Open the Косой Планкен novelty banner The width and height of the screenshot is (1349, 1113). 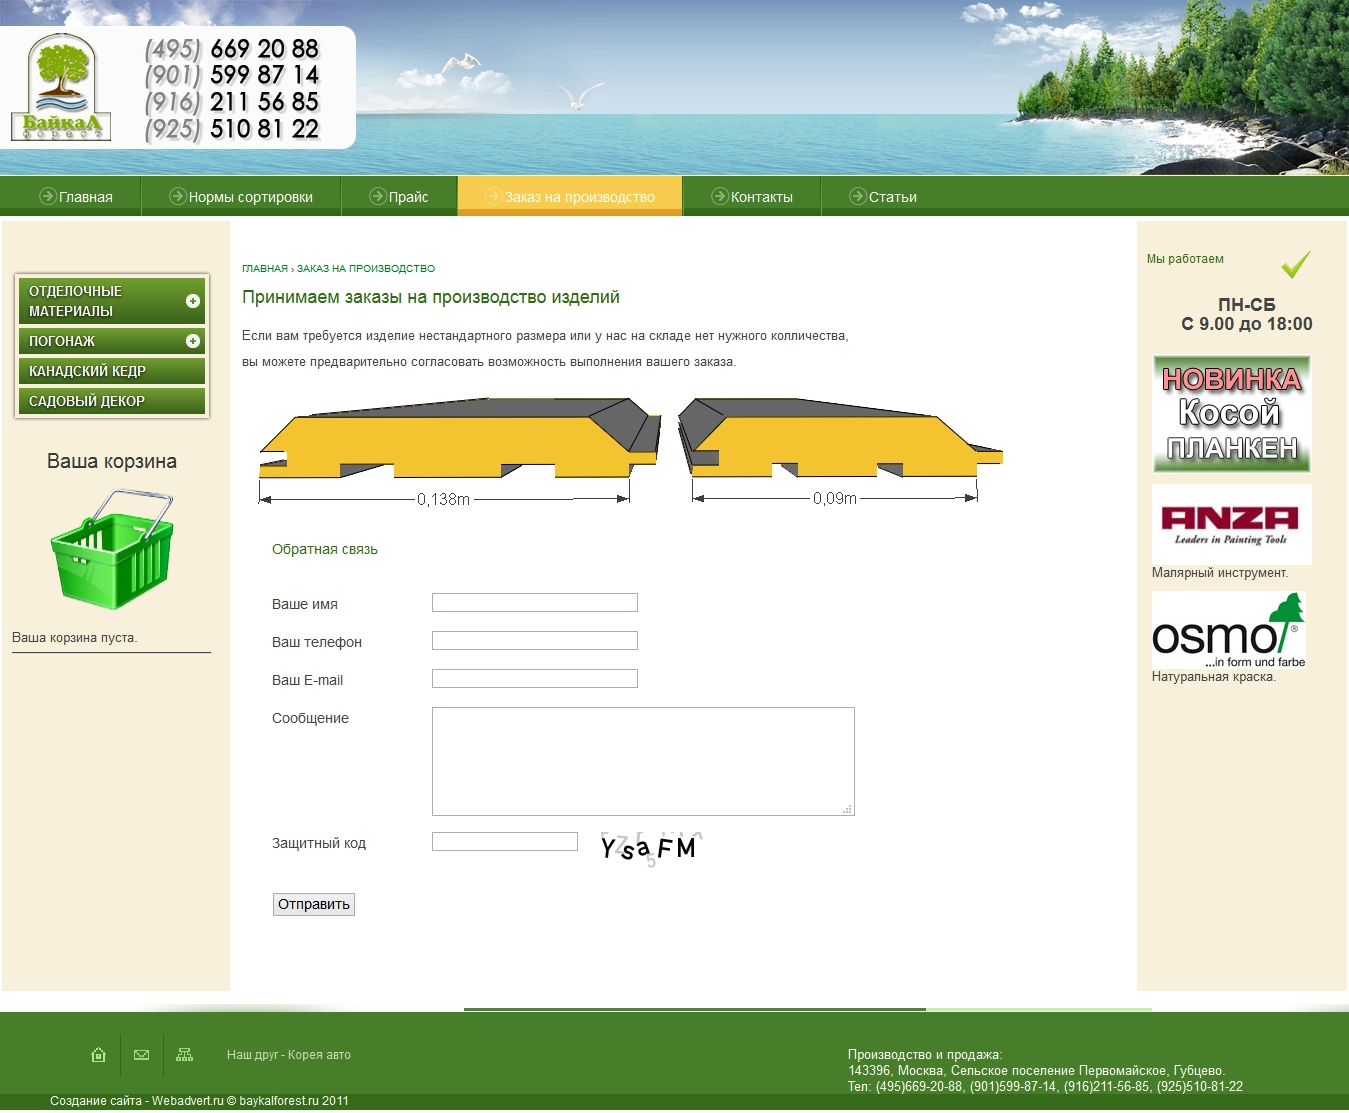coord(1231,414)
